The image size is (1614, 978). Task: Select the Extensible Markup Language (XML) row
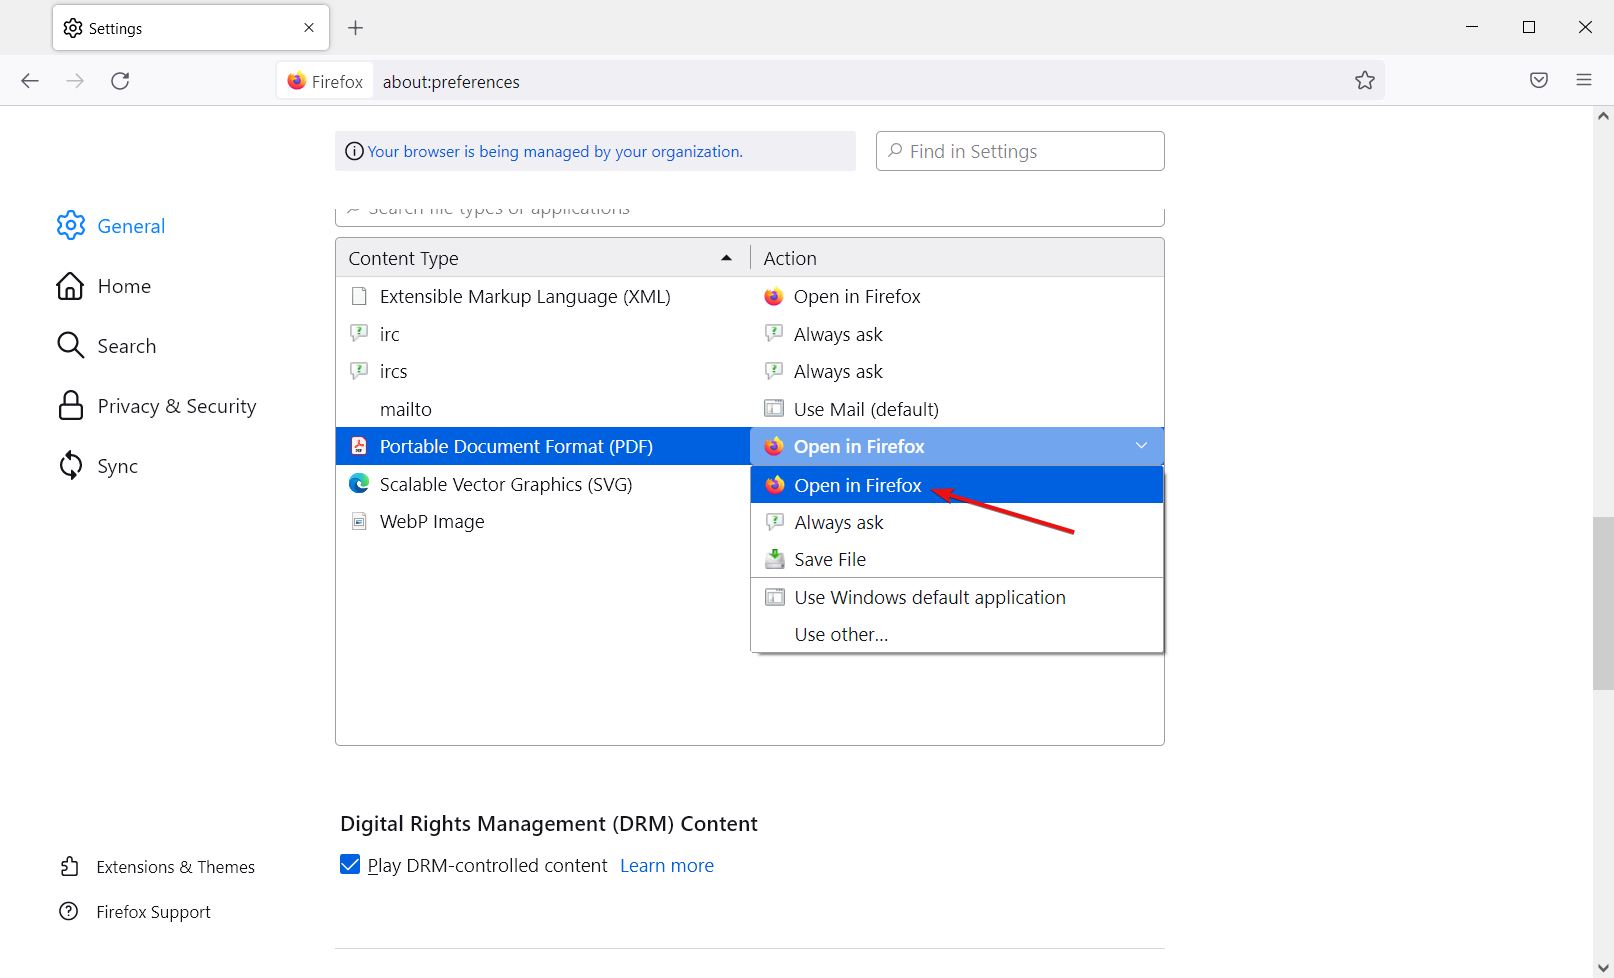click(543, 296)
